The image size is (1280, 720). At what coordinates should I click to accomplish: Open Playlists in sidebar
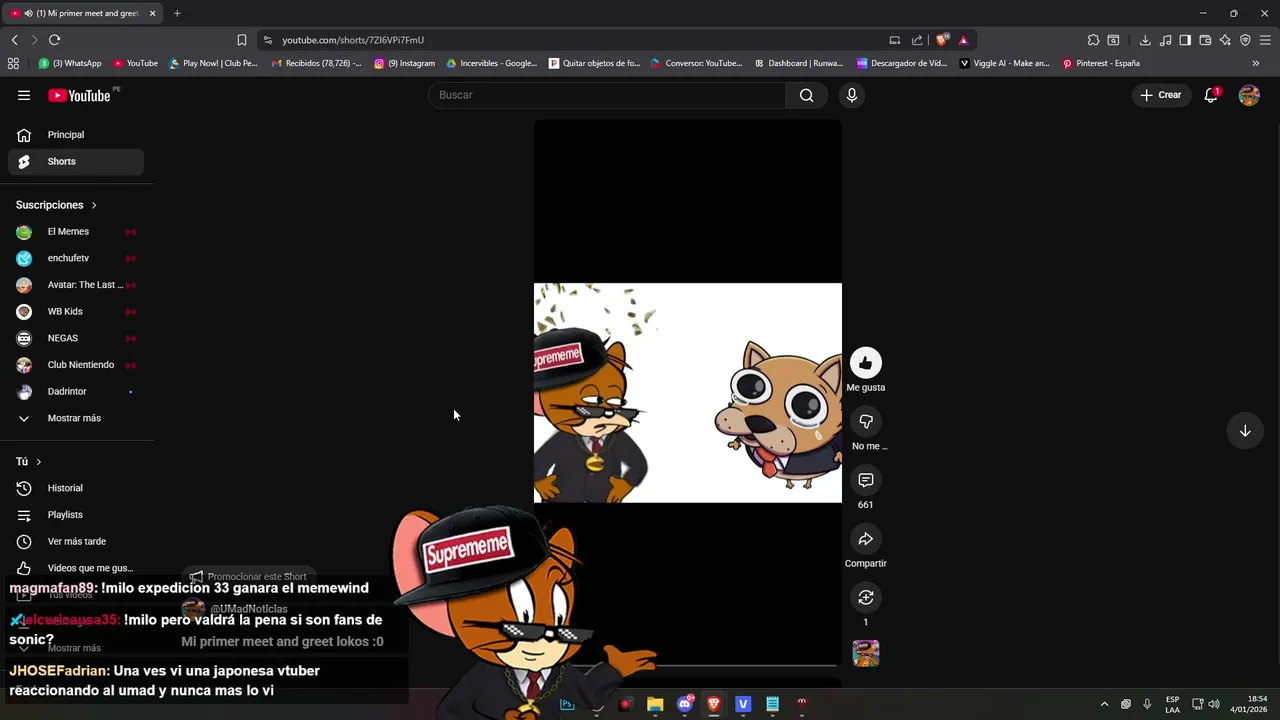[x=76, y=515]
